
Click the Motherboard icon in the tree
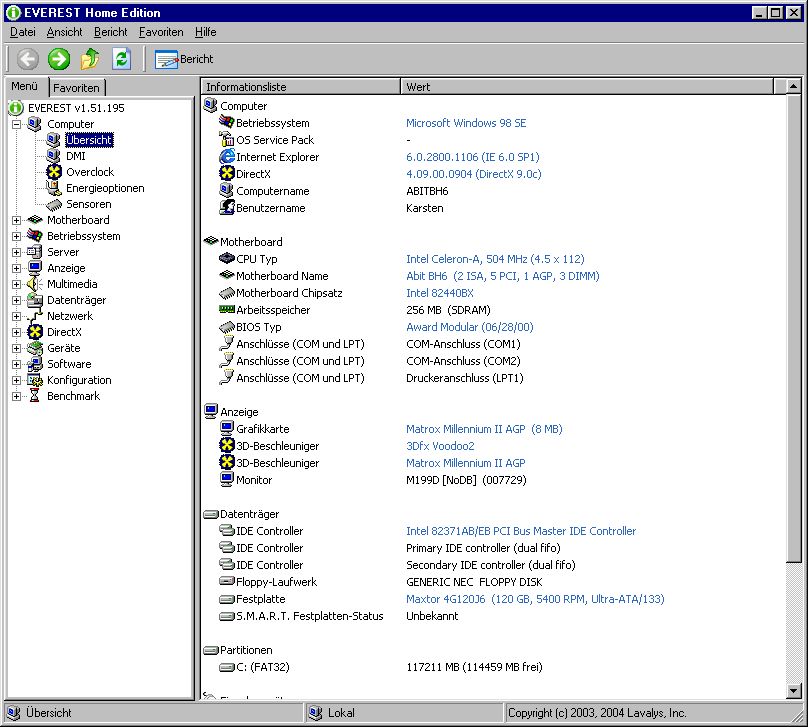coord(35,220)
